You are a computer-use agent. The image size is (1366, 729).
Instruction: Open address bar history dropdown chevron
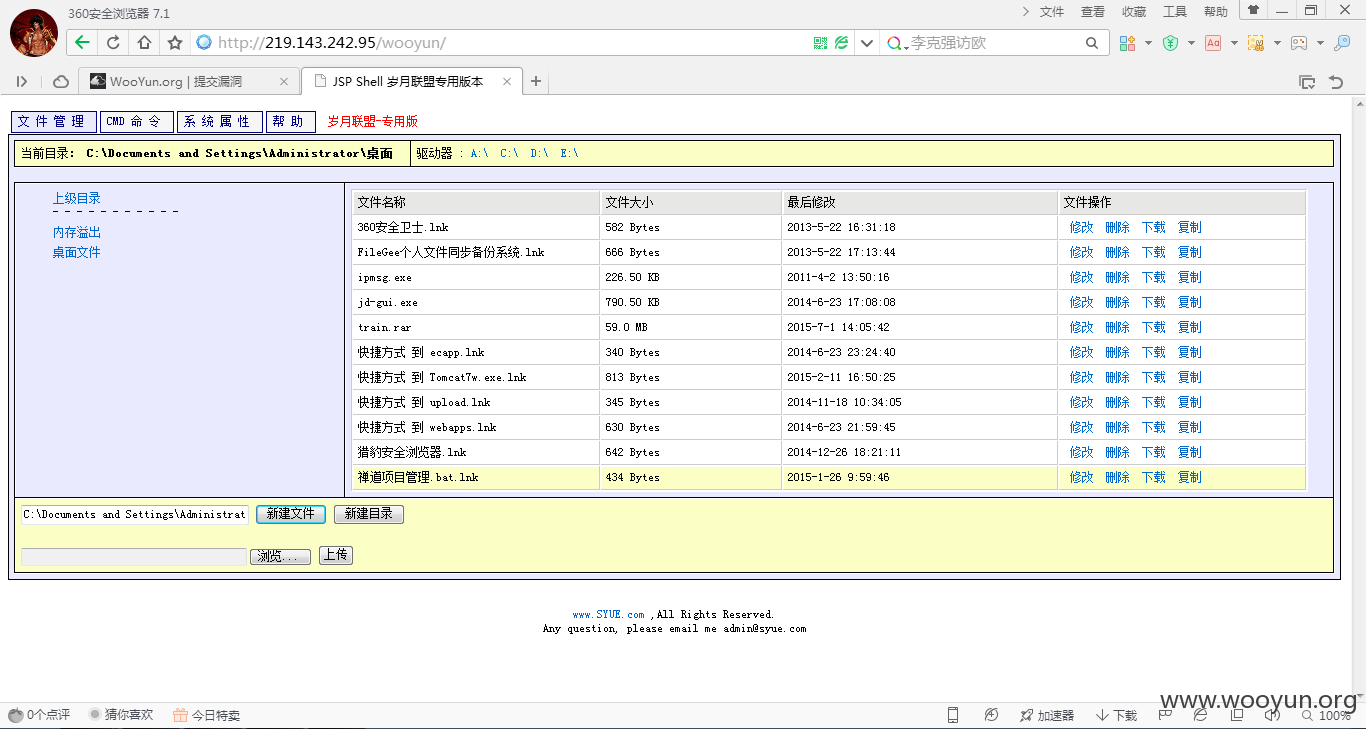(x=866, y=43)
